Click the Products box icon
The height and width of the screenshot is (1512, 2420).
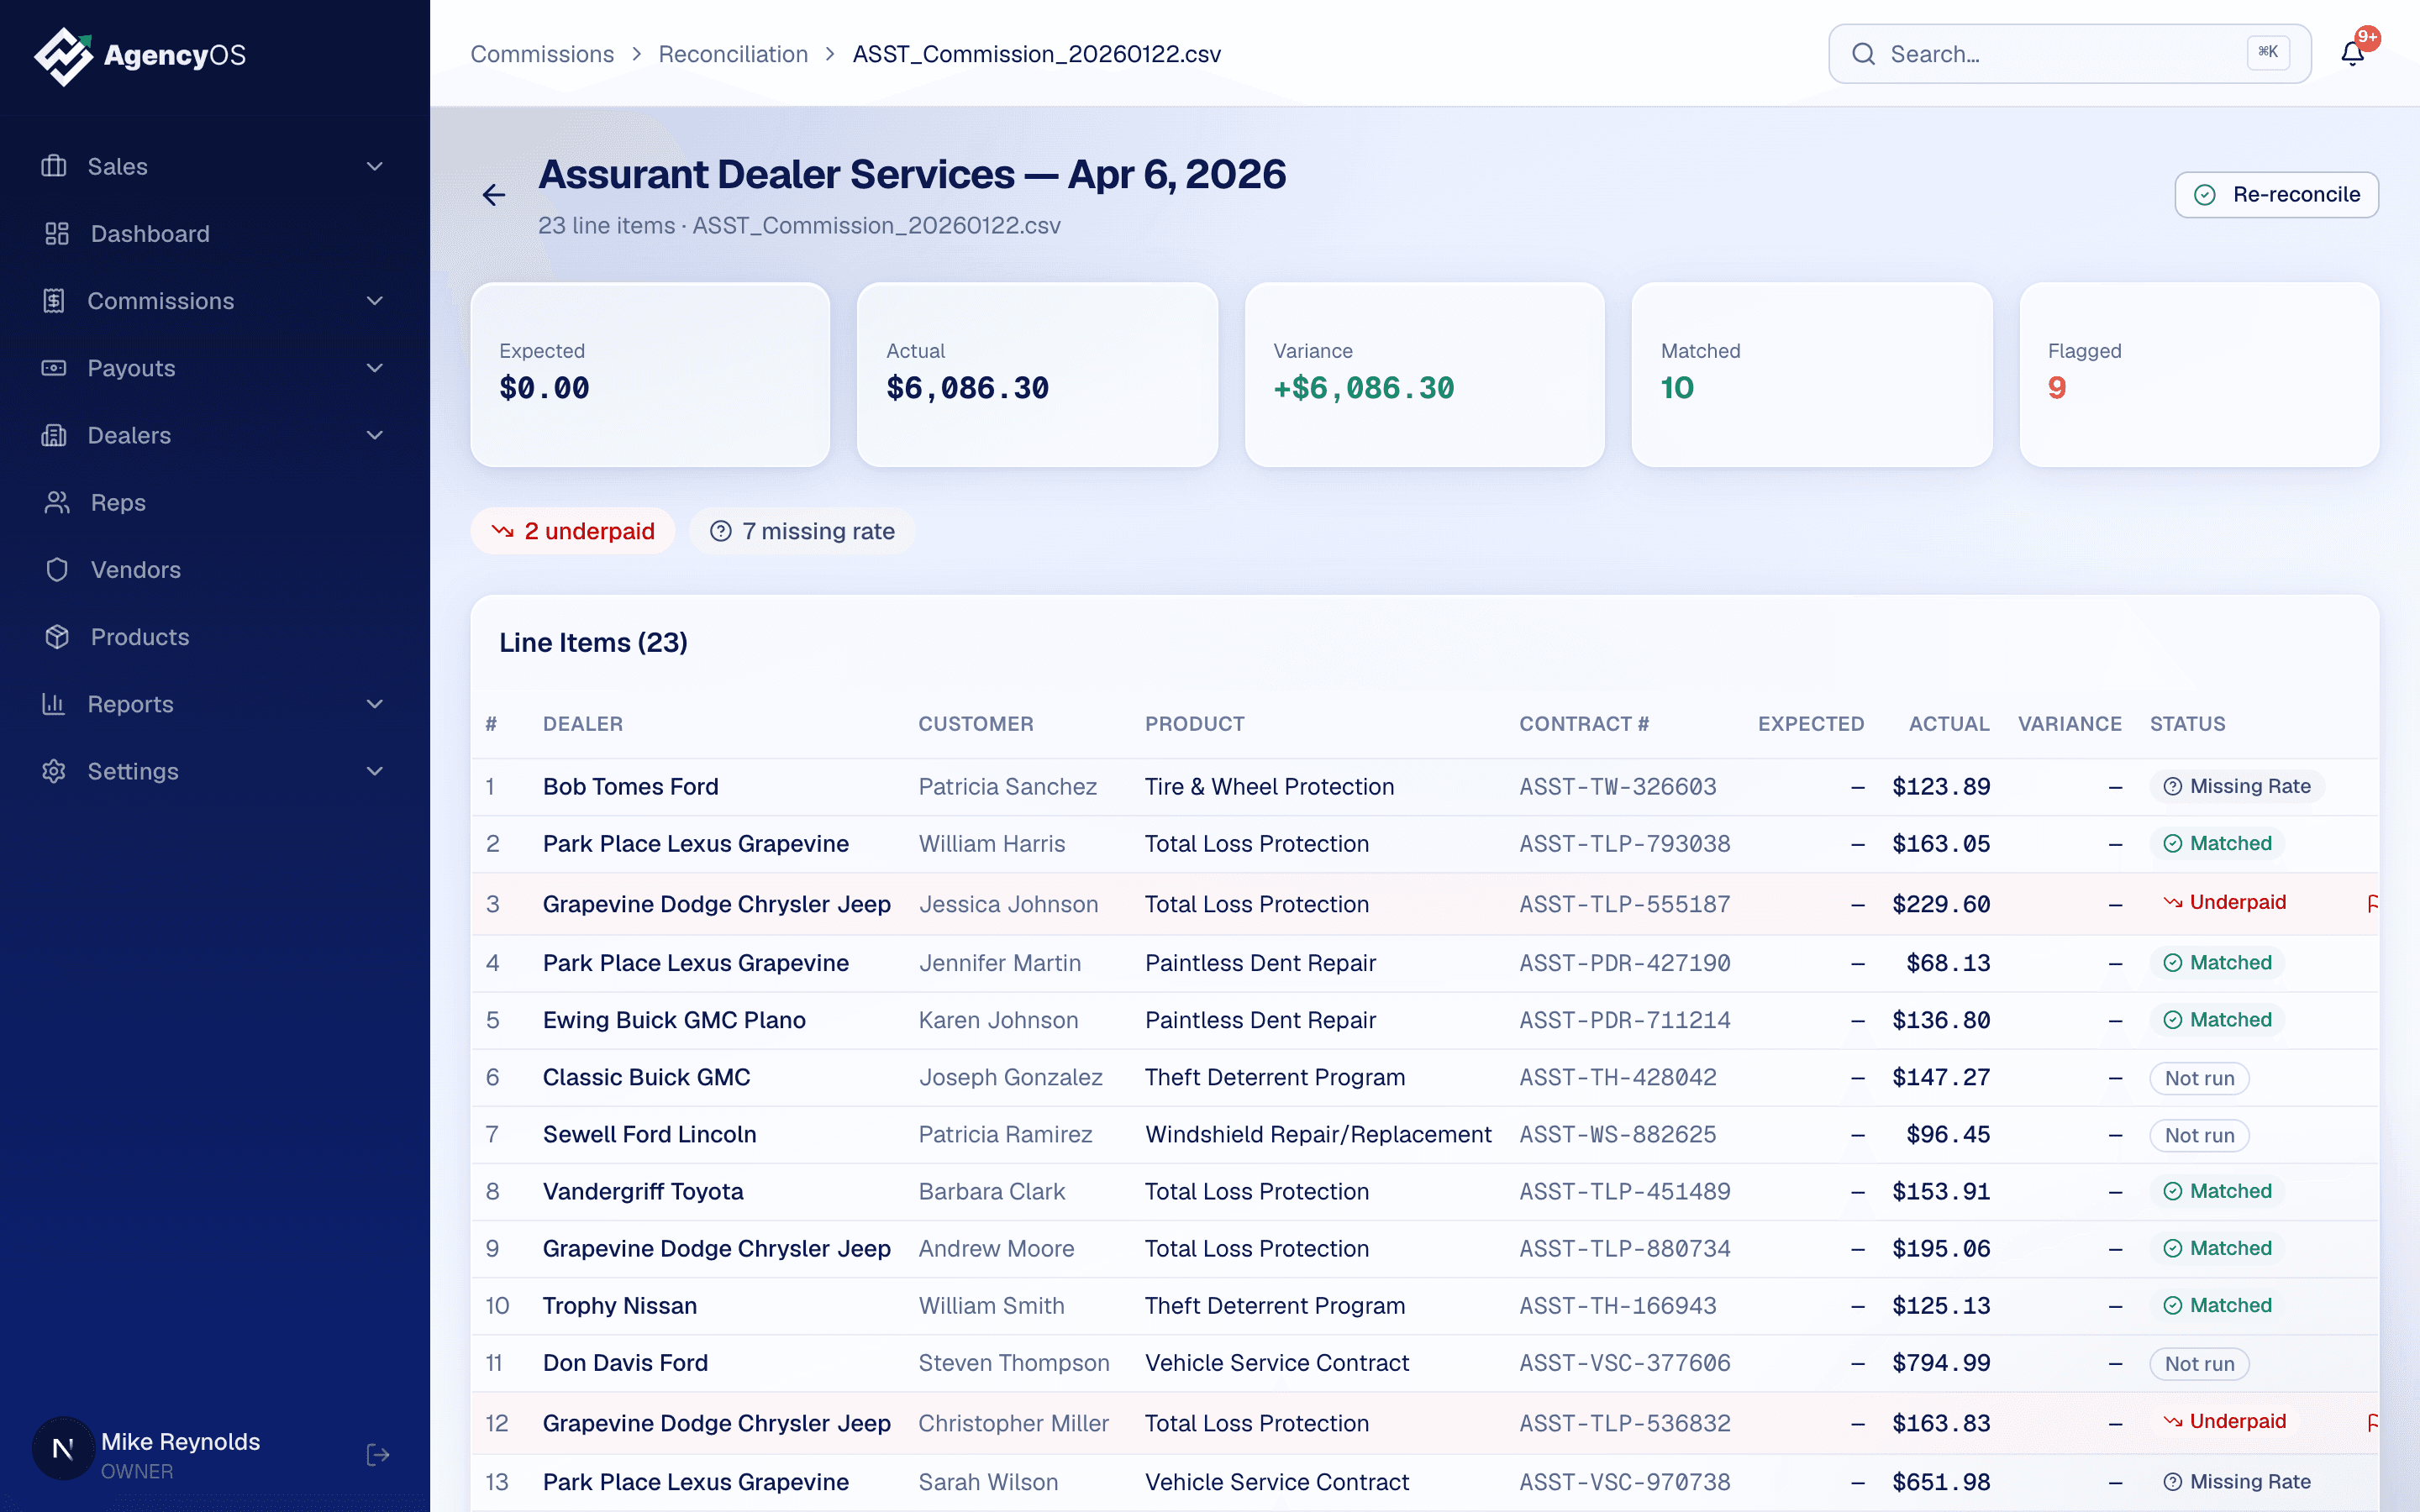[x=57, y=636]
